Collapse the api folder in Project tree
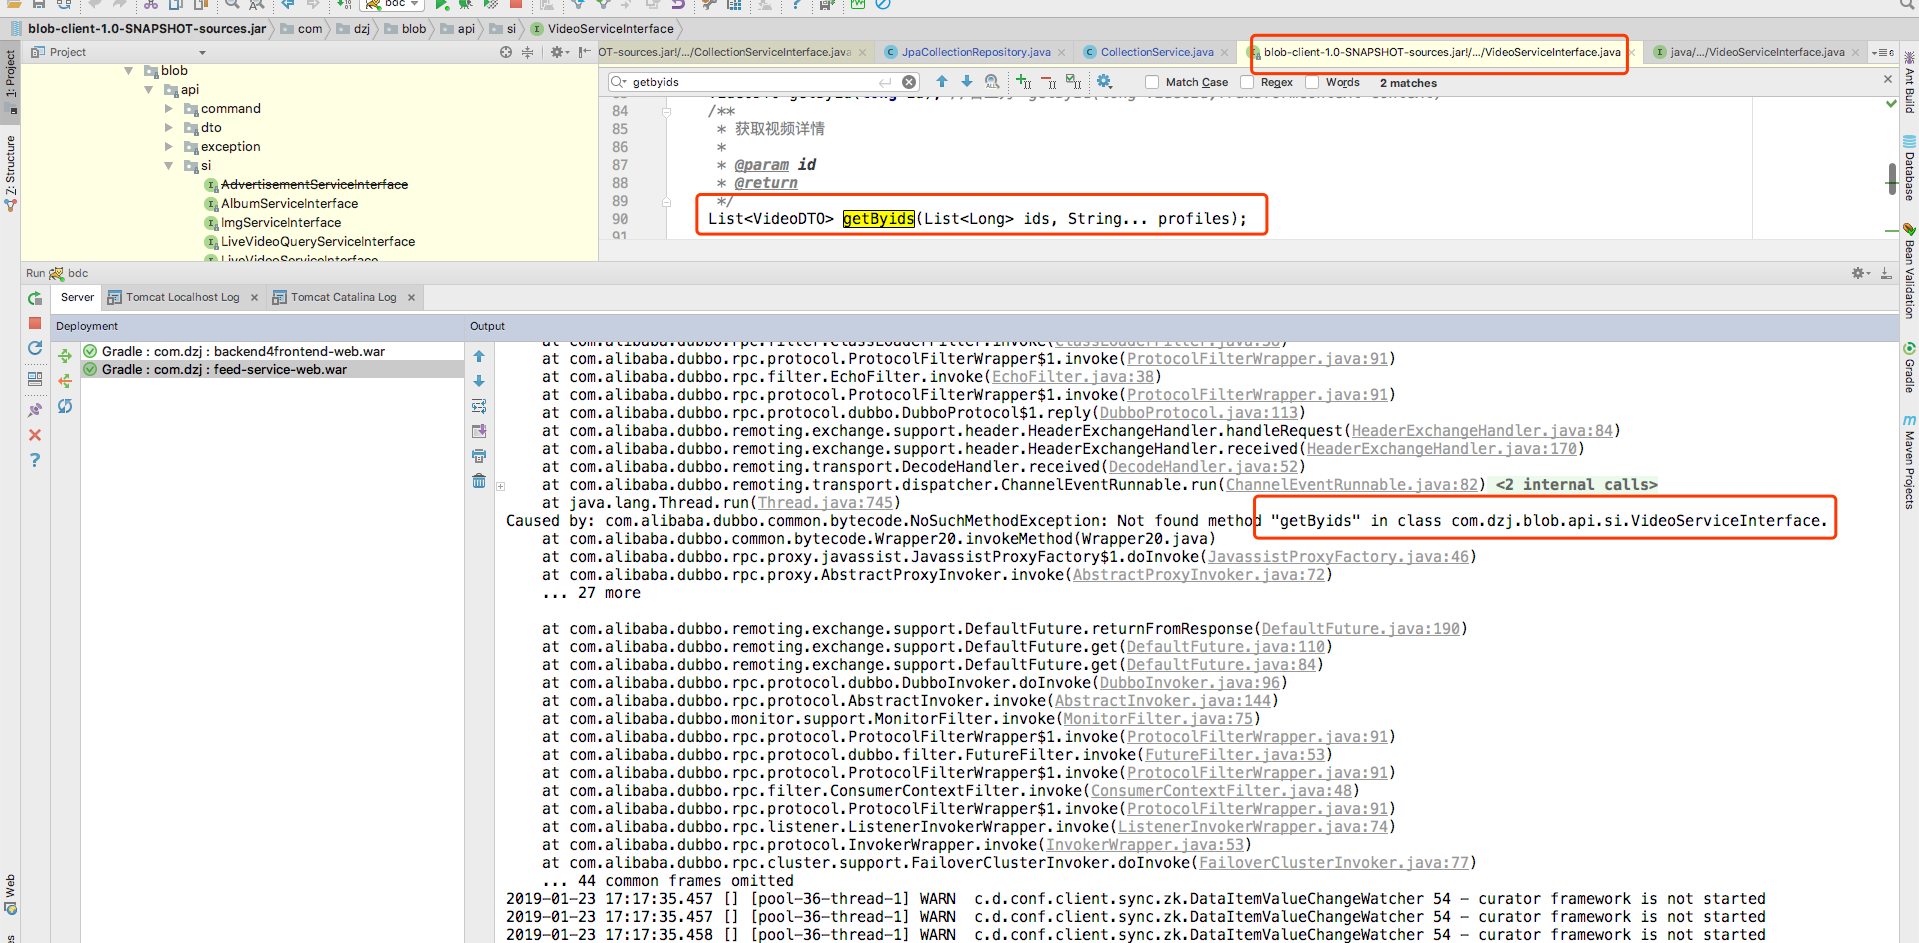Screen dimensions: 1919x943 click(149, 89)
